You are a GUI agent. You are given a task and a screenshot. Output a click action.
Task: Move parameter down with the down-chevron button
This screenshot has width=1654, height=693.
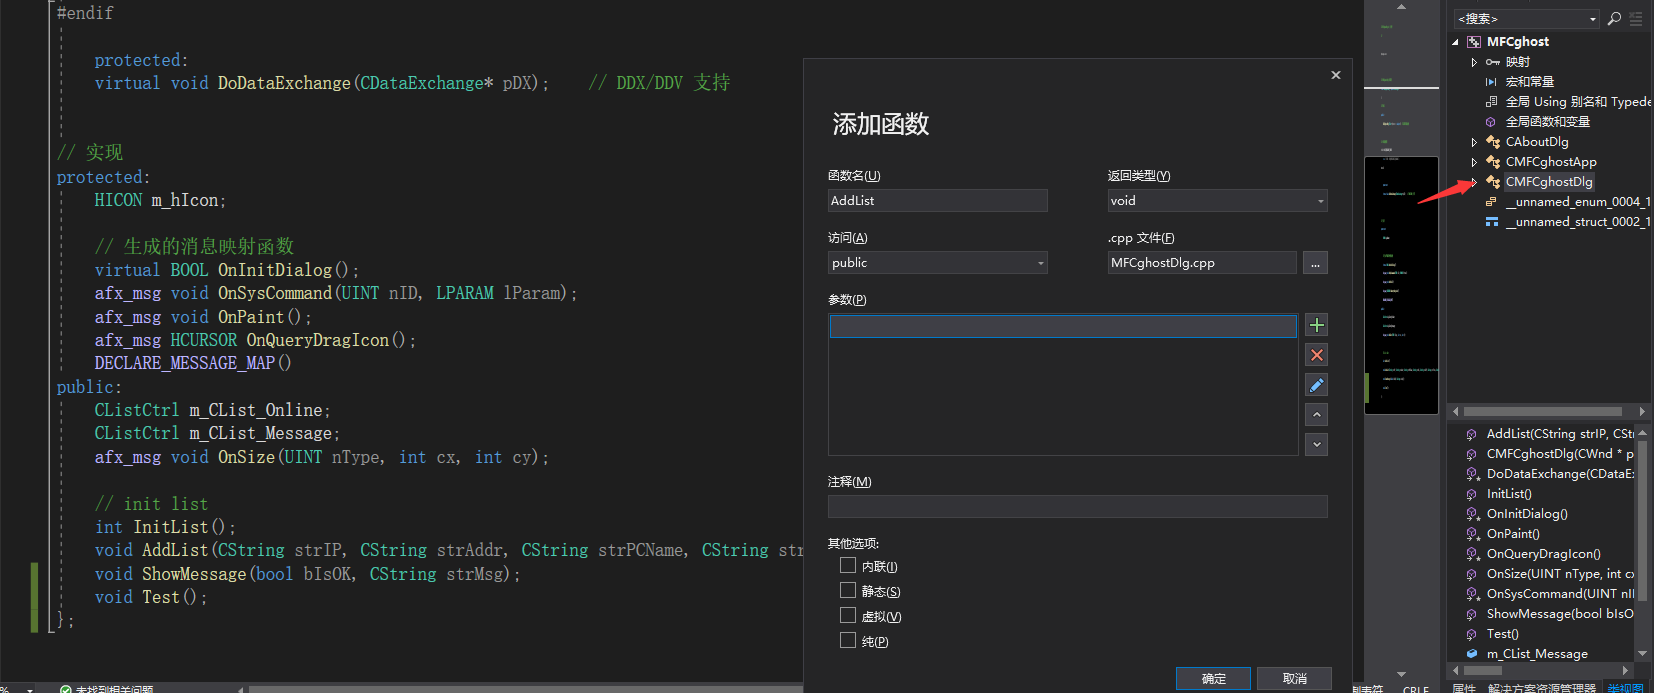click(1317, 444)
